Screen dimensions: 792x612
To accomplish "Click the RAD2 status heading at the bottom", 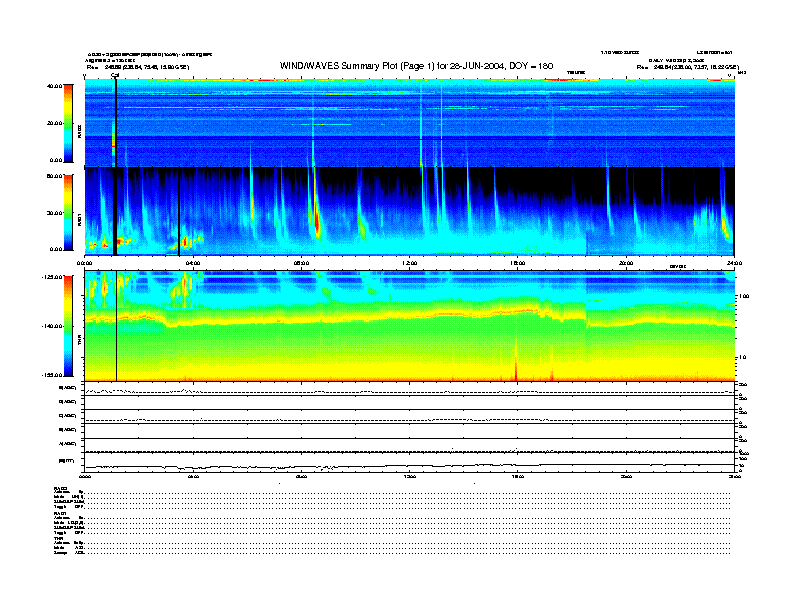I will 60,488.
